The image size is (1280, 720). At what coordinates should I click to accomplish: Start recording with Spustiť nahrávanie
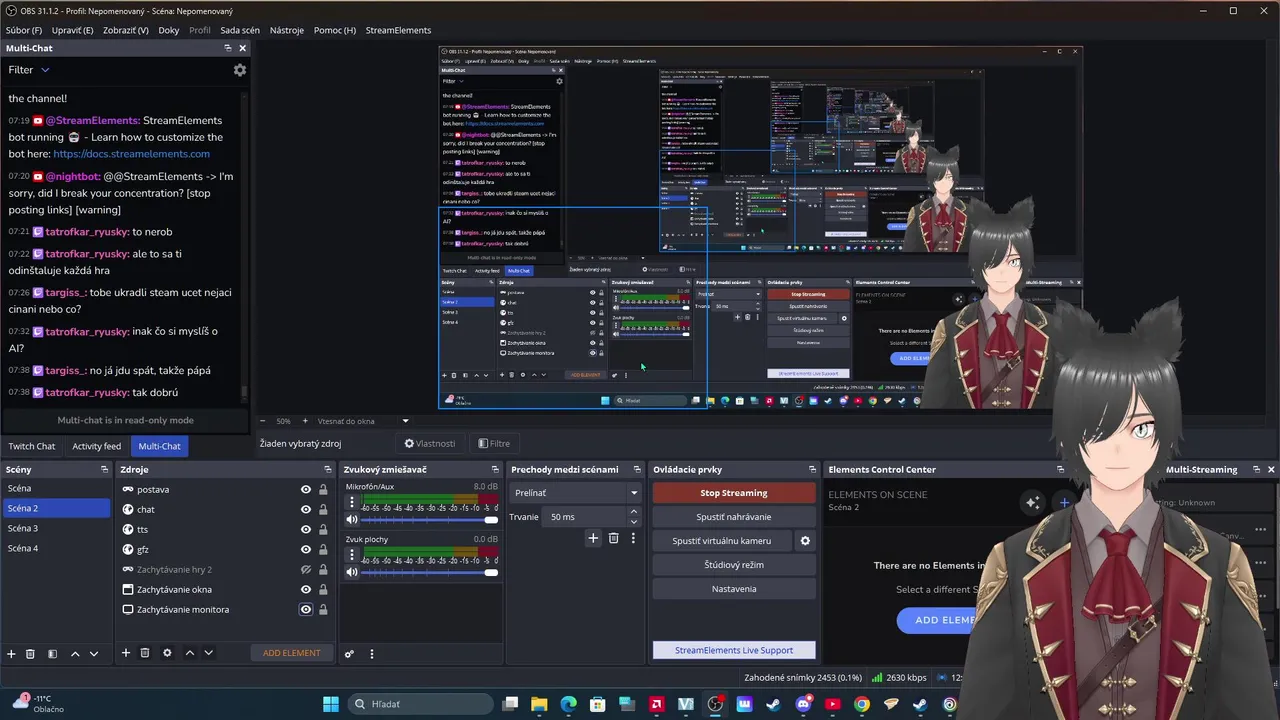tap(734, 517)
